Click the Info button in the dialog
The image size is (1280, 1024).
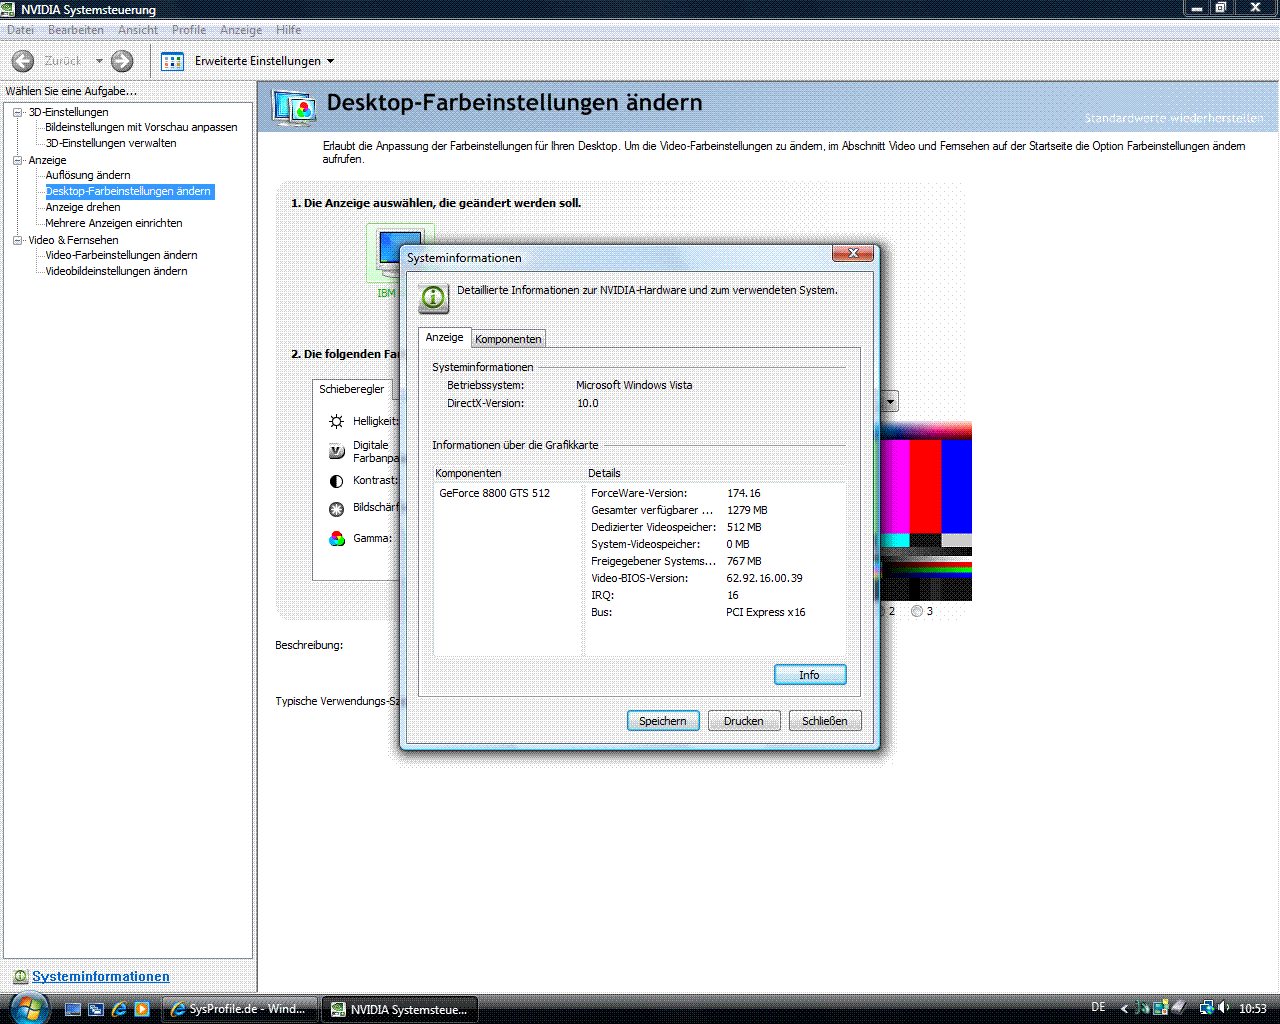coord(810,675)
